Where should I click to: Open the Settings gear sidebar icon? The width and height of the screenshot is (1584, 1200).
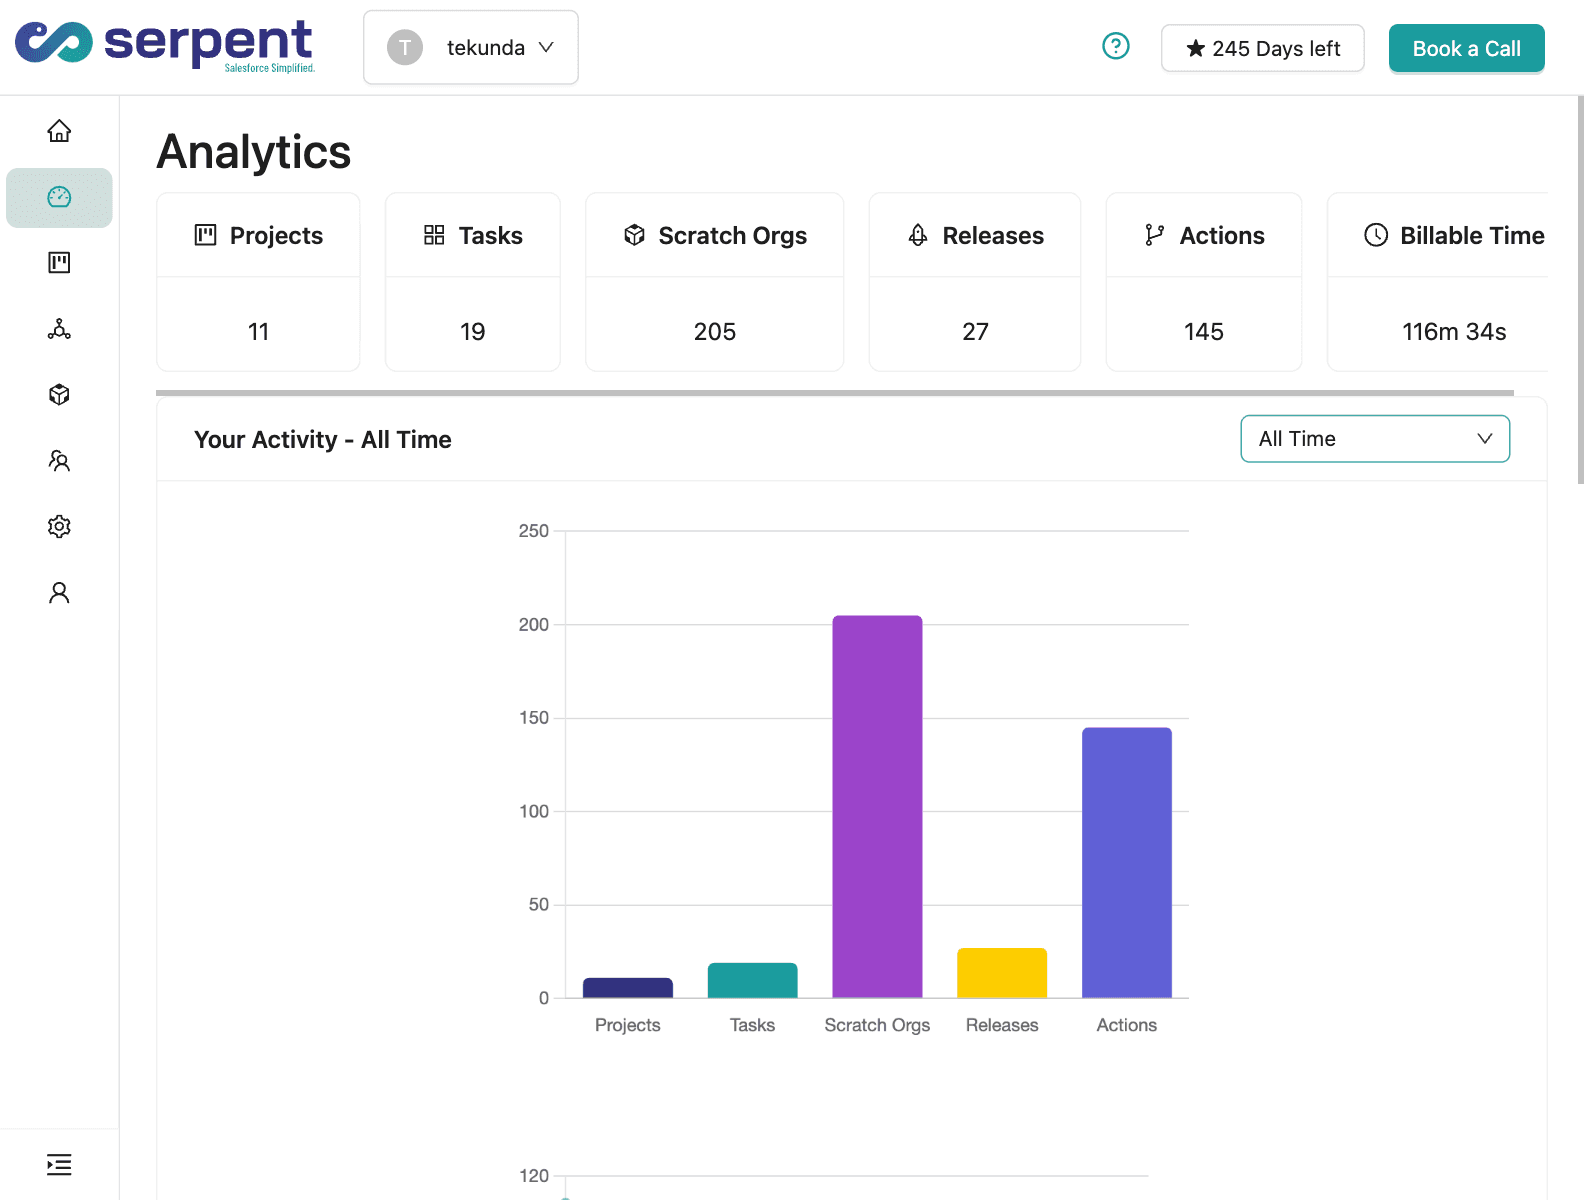(59, 527)
